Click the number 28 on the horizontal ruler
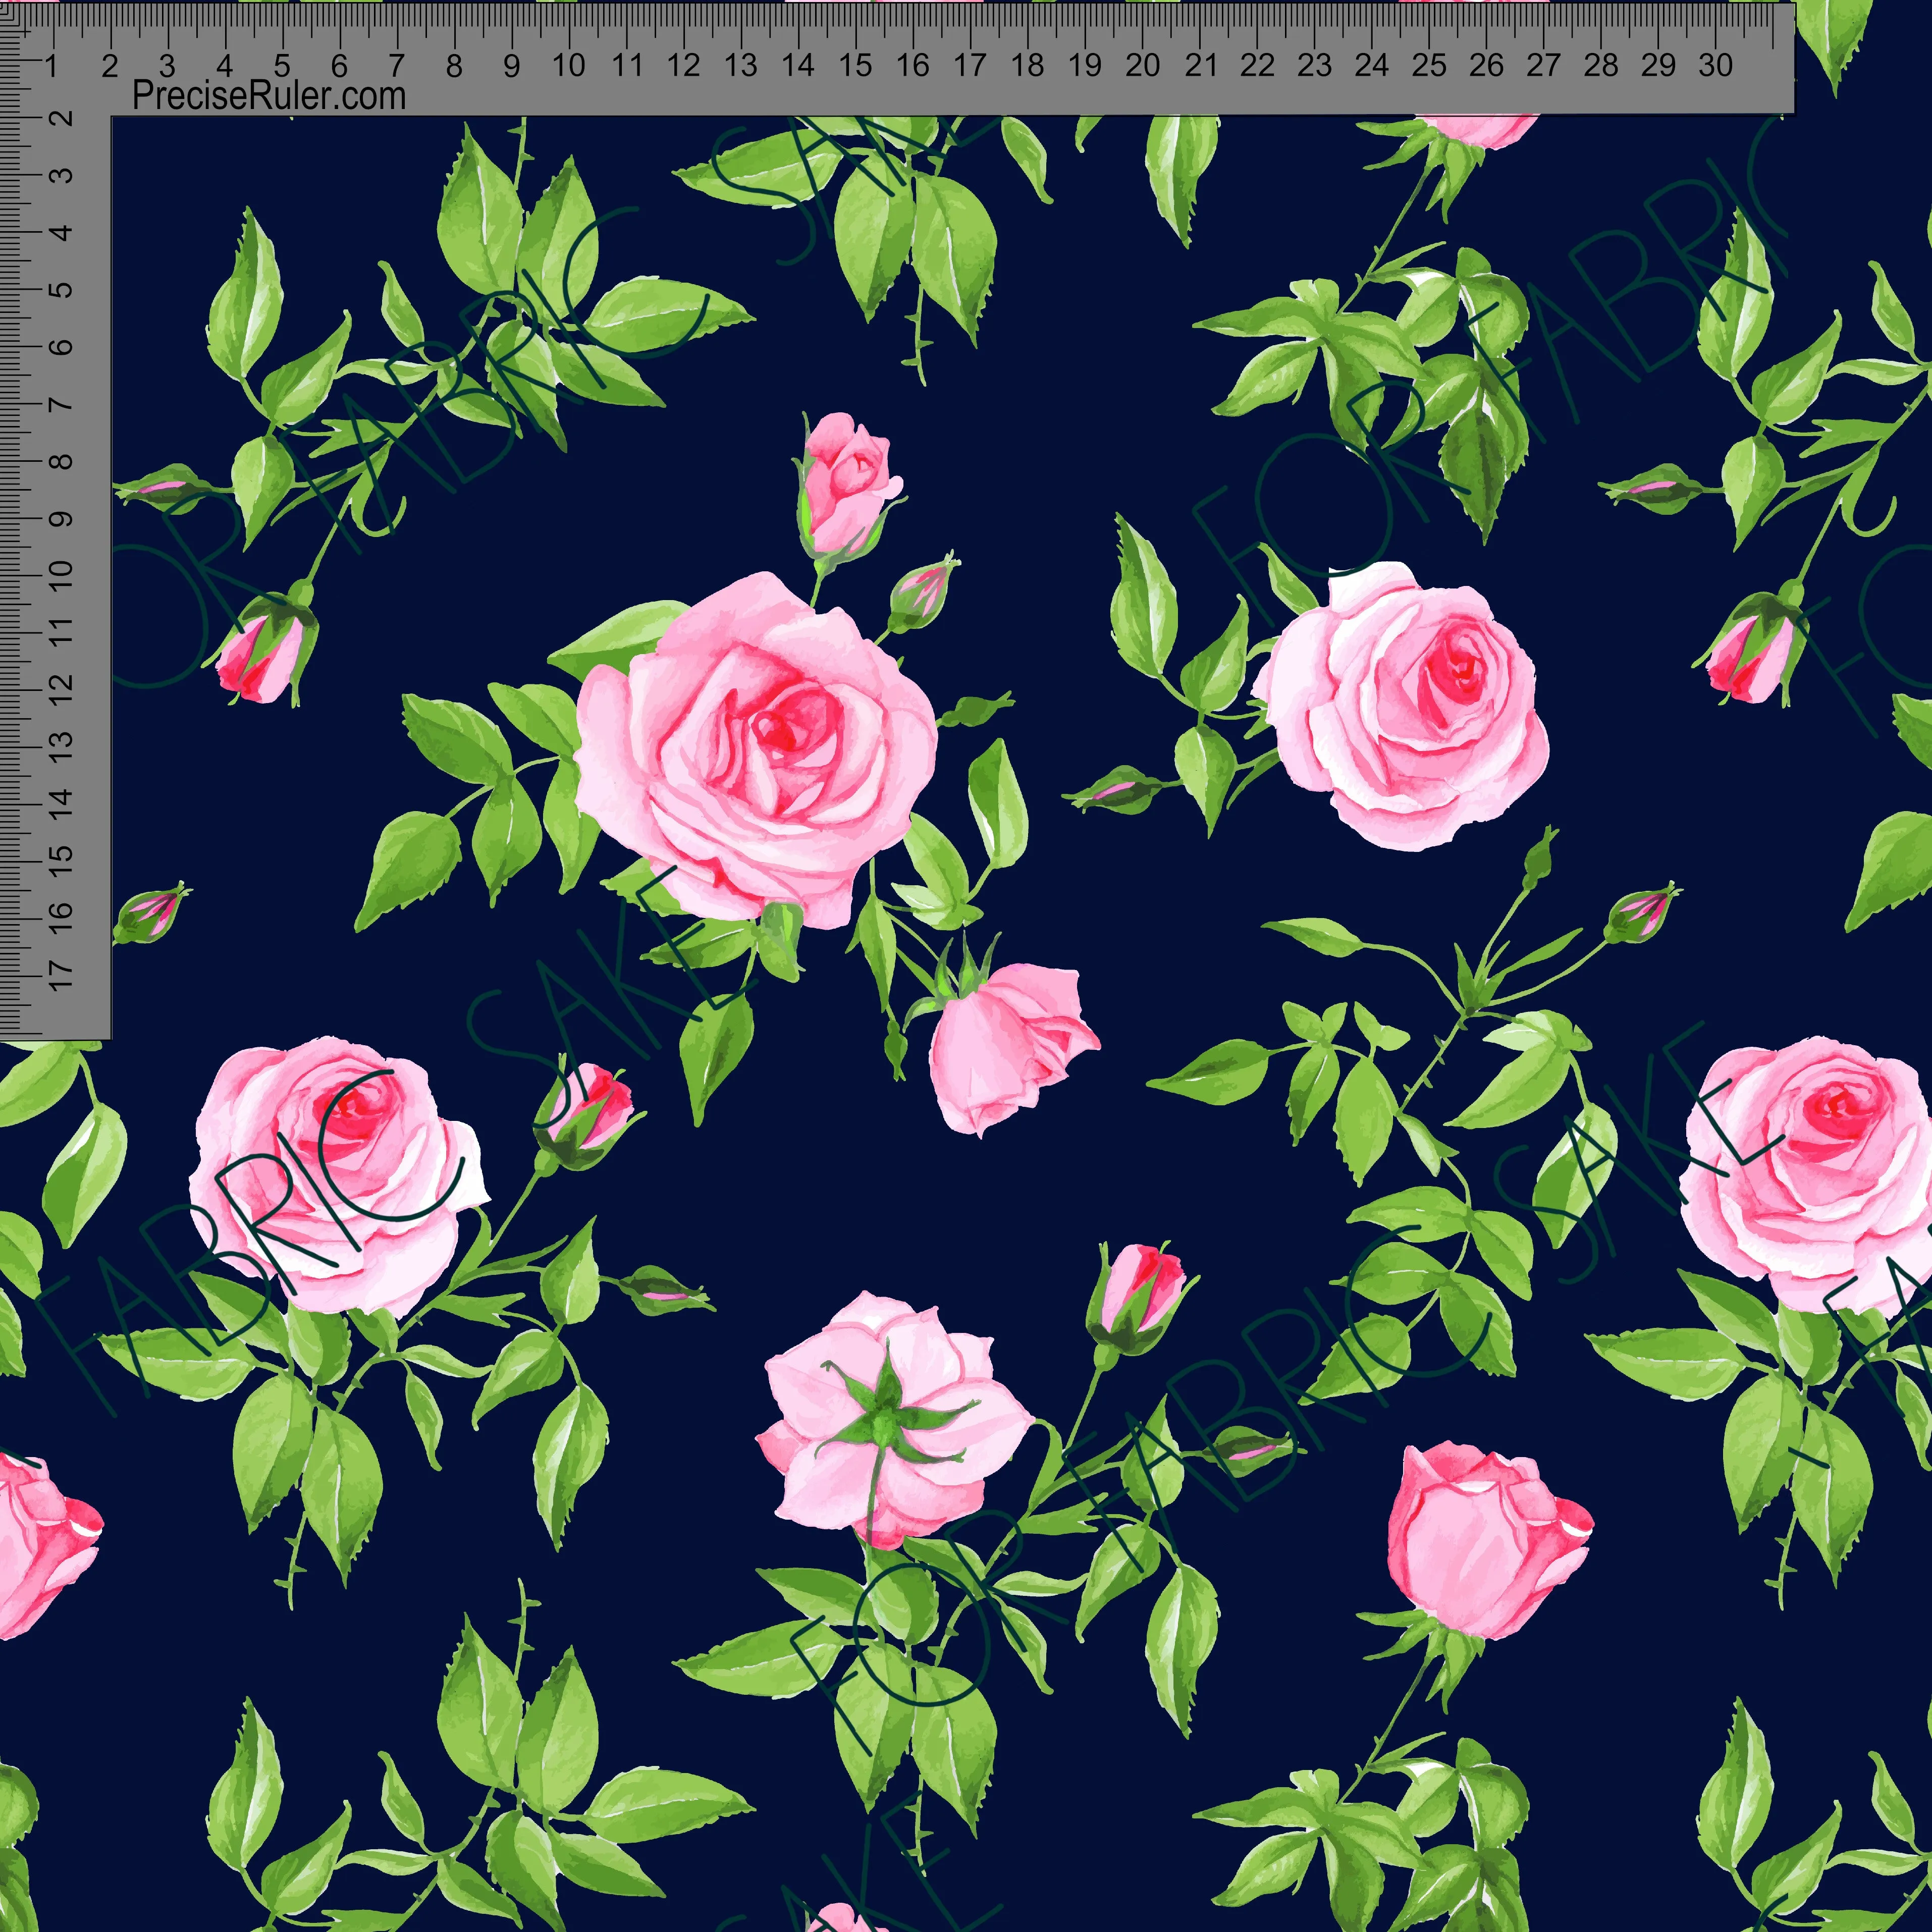 pos(1601,65)
